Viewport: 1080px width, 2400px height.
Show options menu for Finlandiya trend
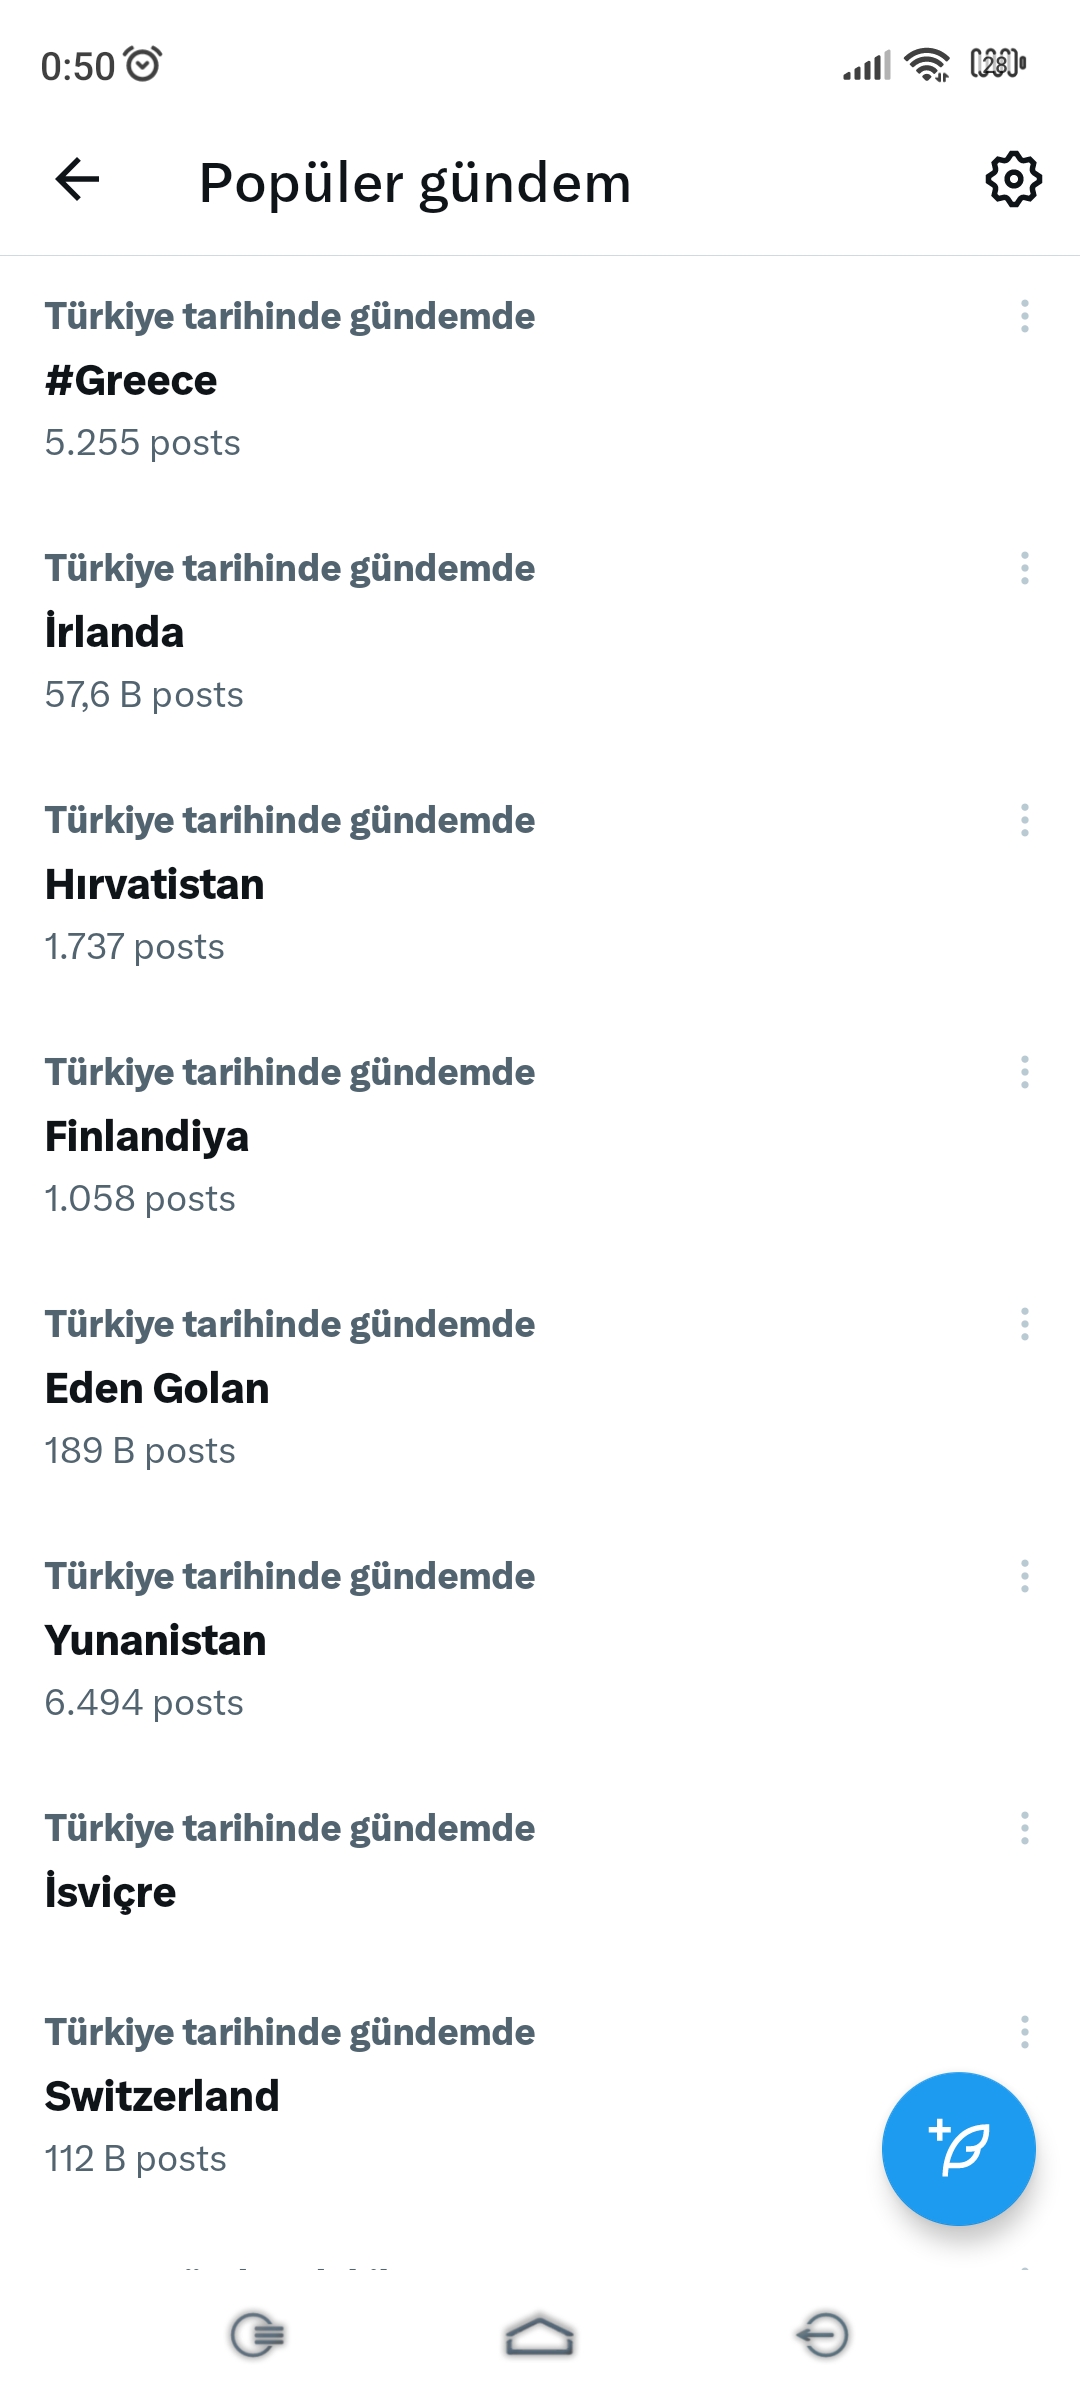(x=1024, y=1072)
